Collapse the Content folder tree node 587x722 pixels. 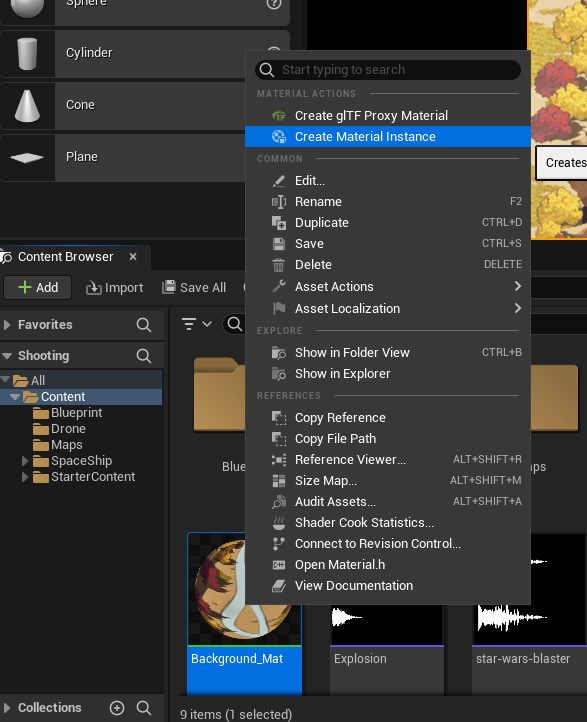[15, 396]
